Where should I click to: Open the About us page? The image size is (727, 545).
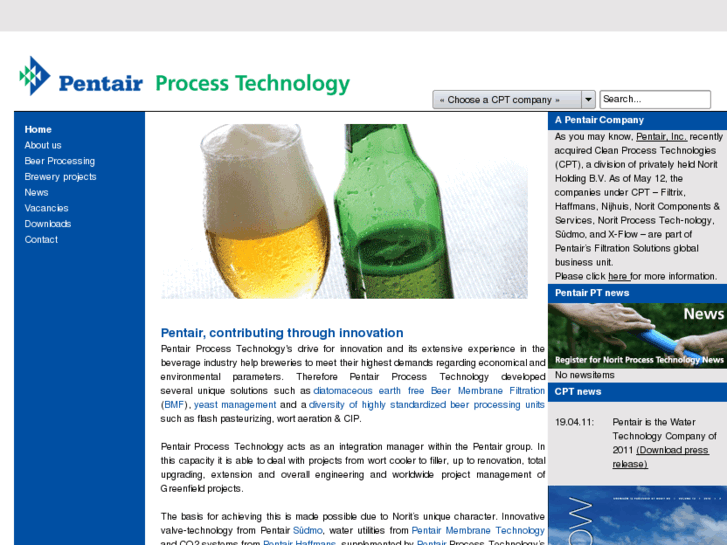click(43, 145)
